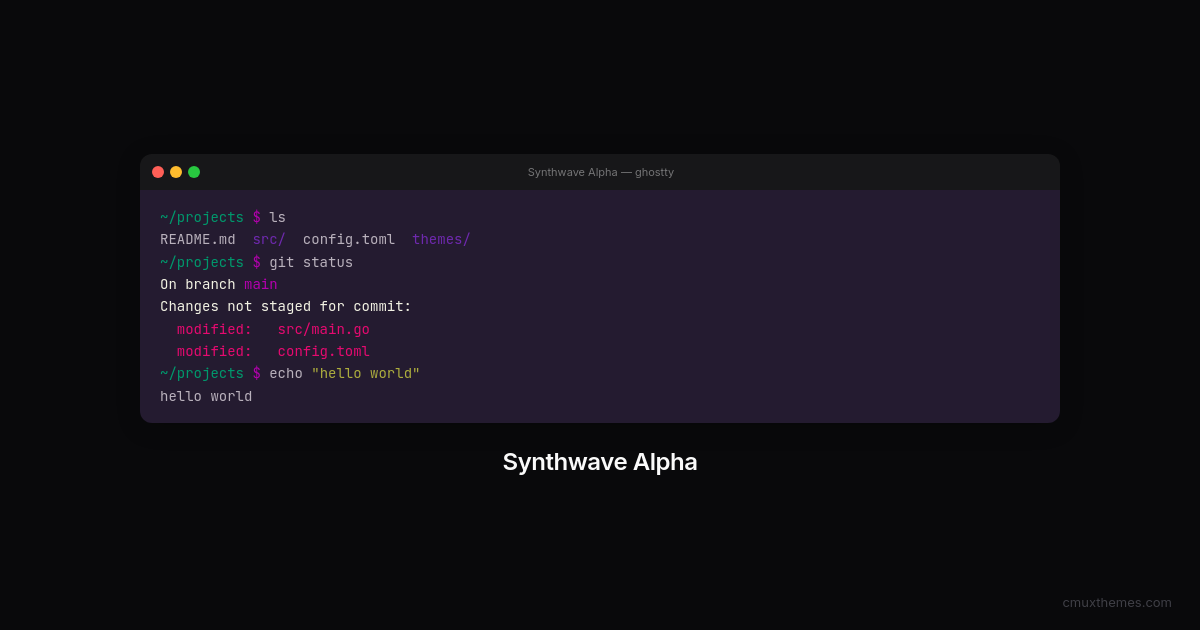Click the 'Changes not staged for commit:' line
The height and width of the screenshot is (630, 1200).
coord(286,307)
